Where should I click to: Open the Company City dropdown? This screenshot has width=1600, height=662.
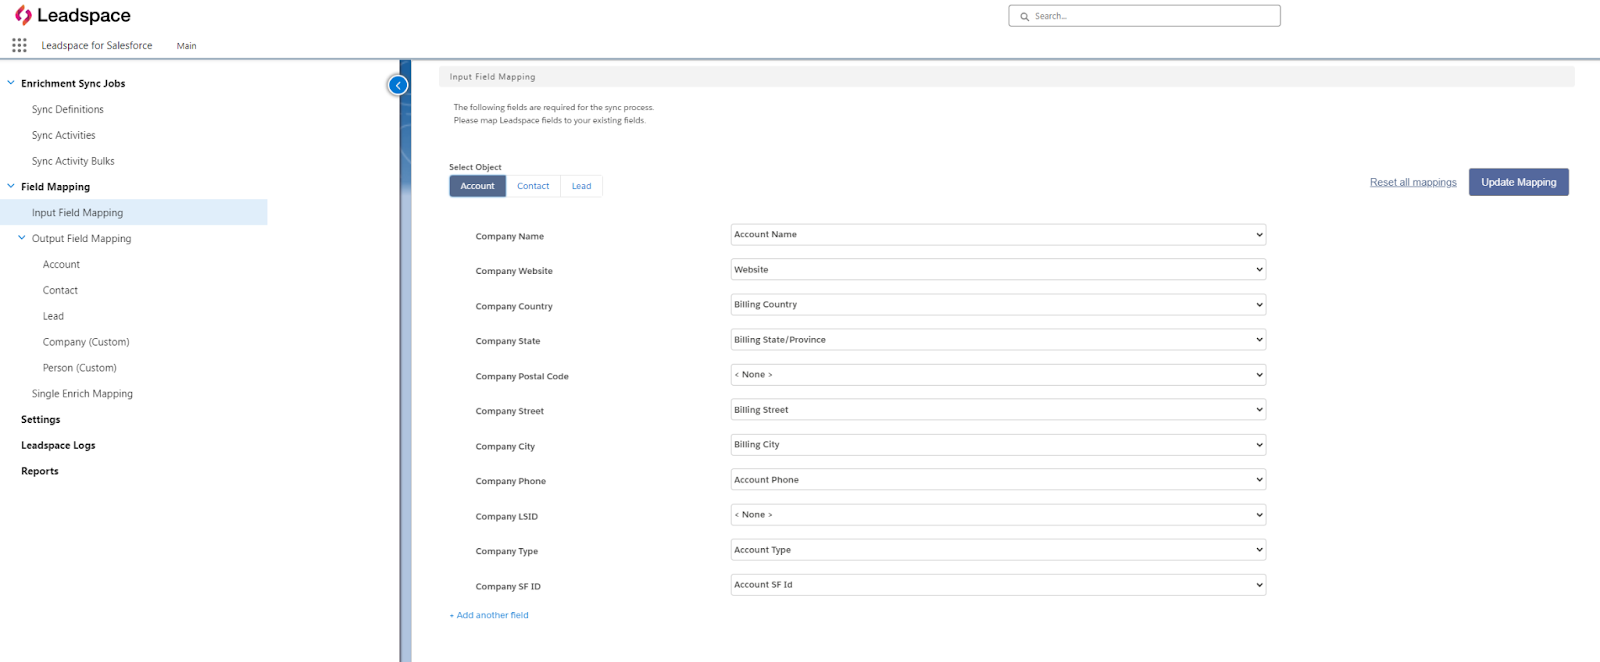998,445
